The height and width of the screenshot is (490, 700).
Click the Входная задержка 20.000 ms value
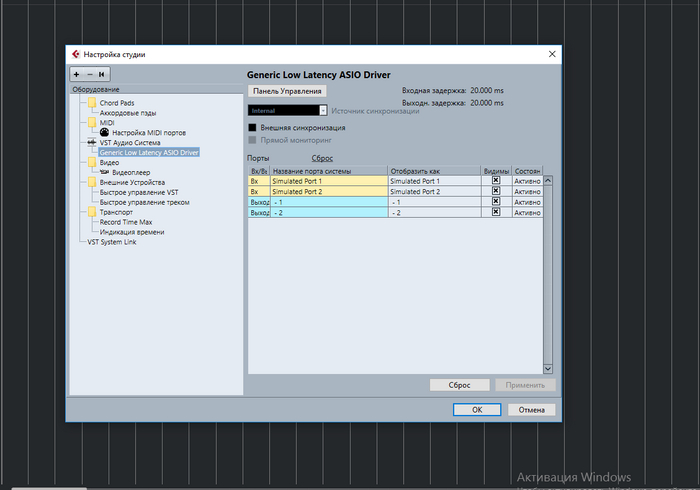[487, 91]
